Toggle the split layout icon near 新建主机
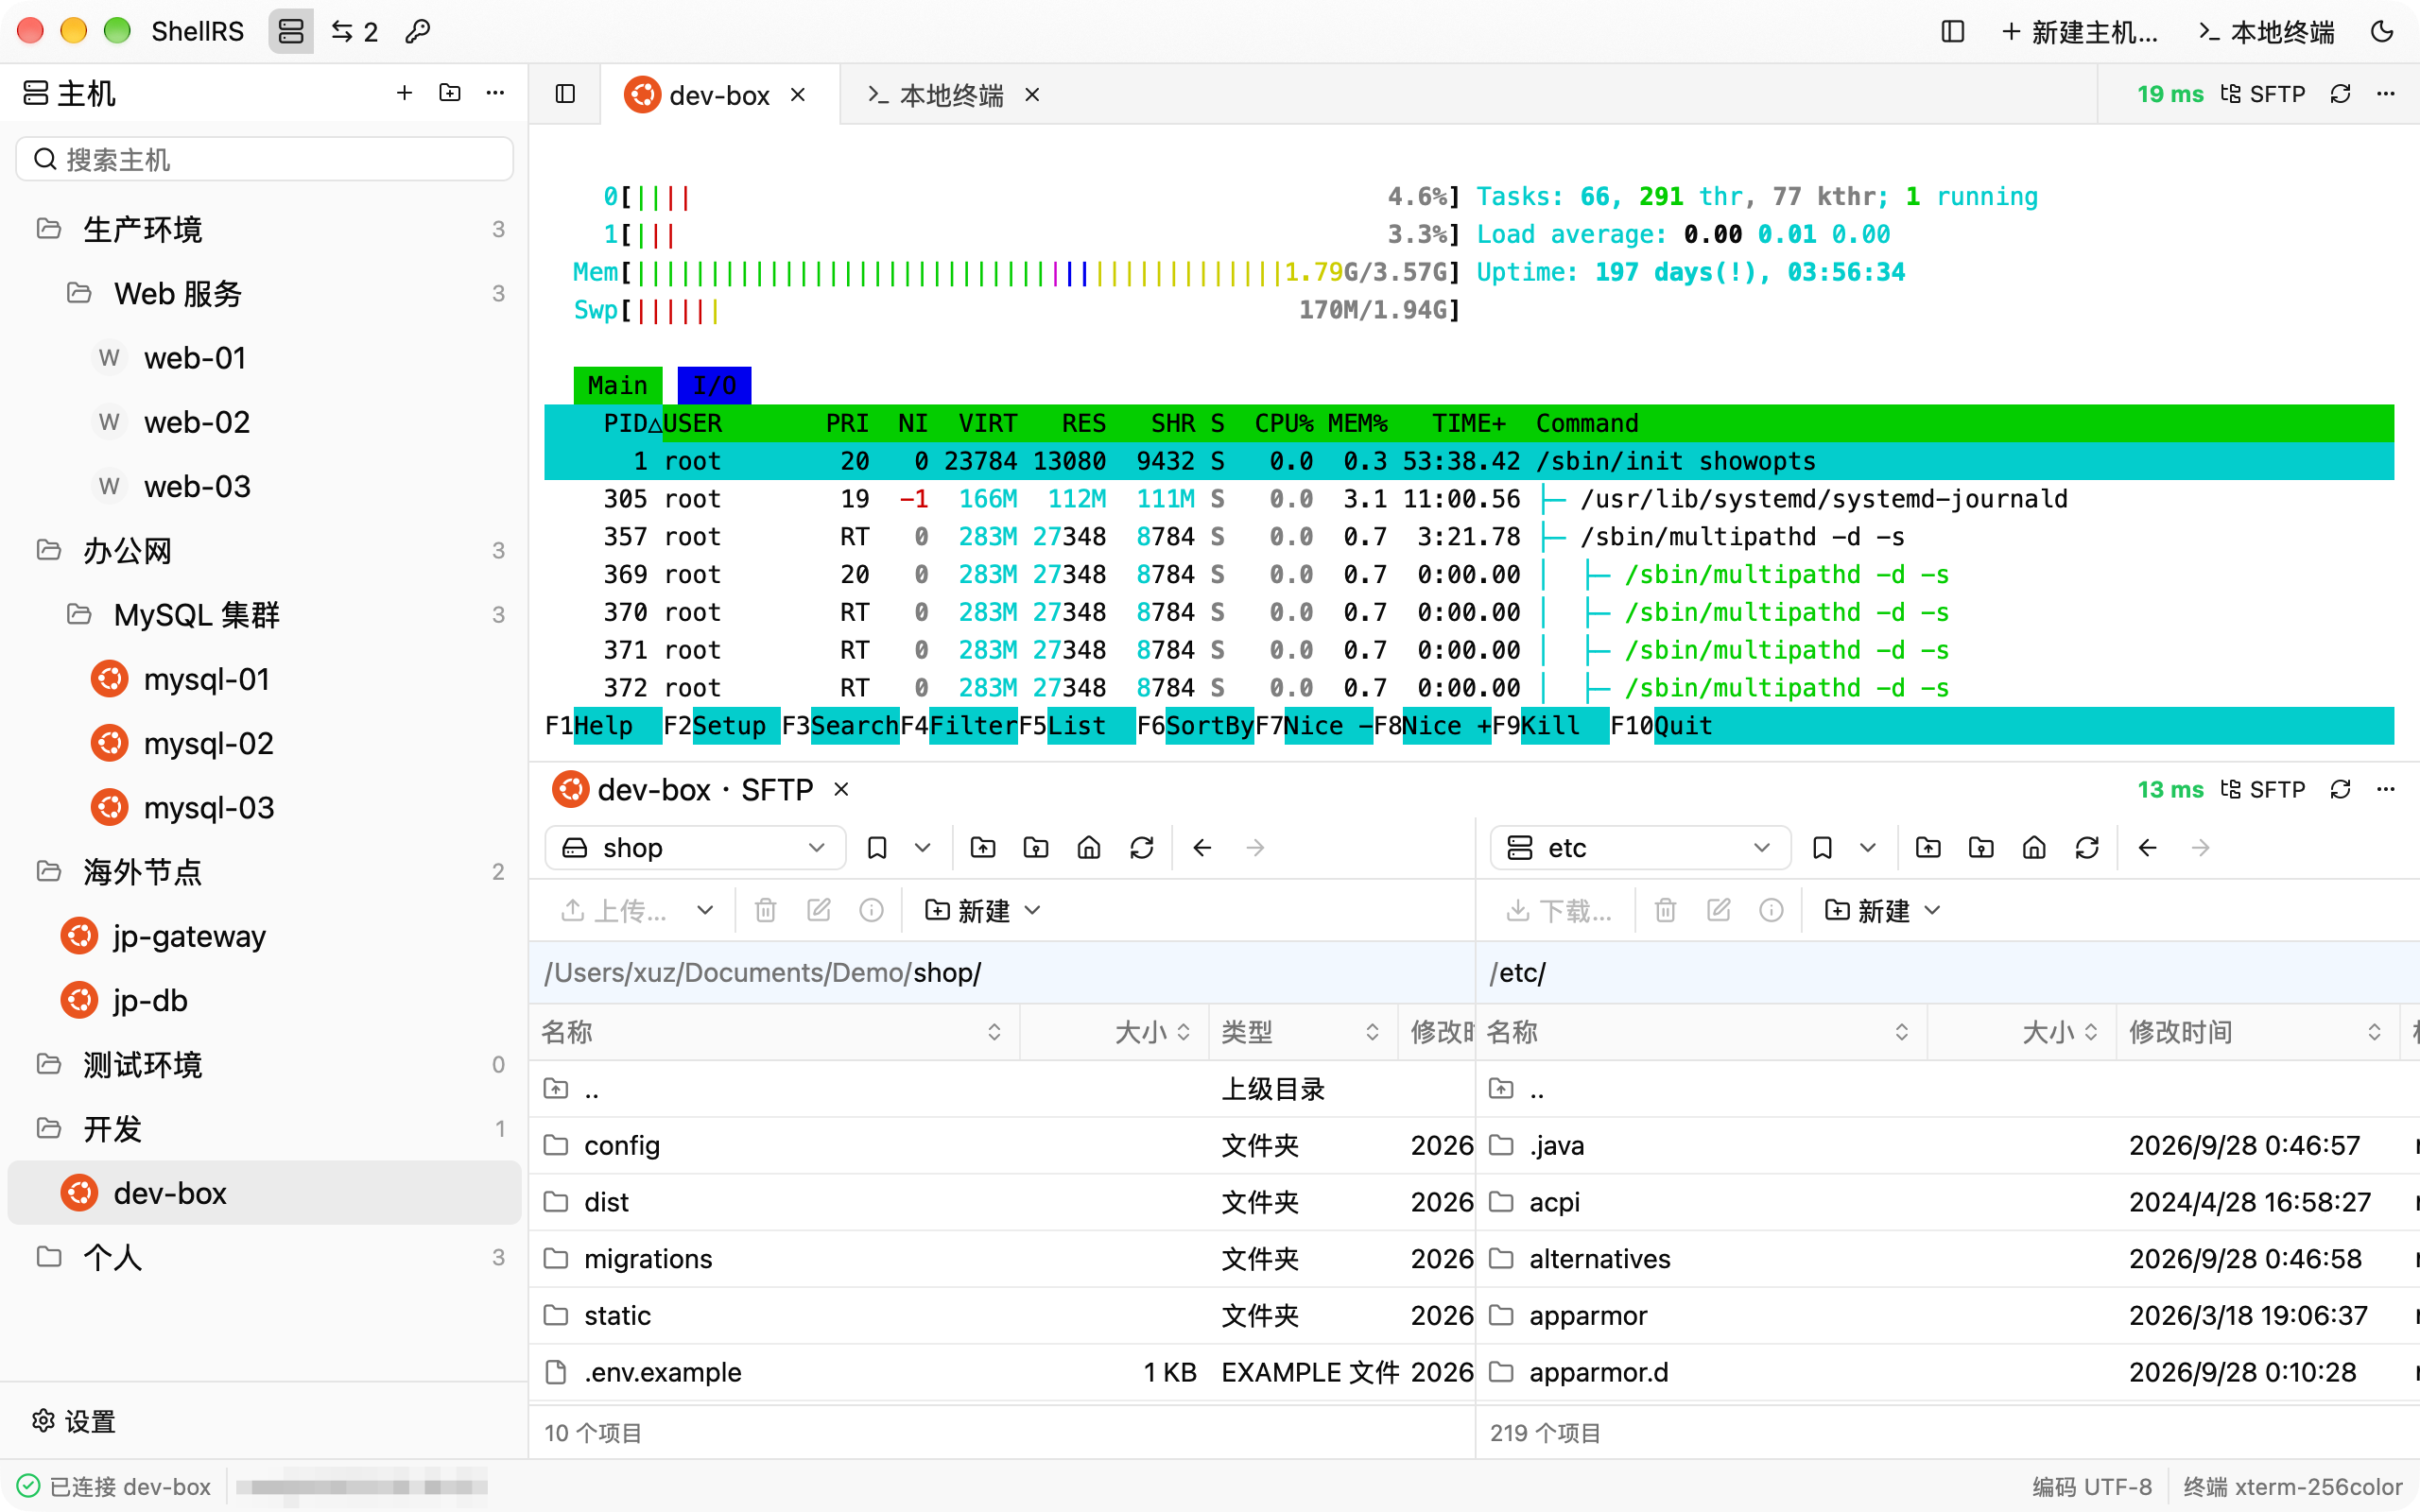The width and height of the screenshot is (2420, 1512). pyautogui.click(x=1952, y=32)
